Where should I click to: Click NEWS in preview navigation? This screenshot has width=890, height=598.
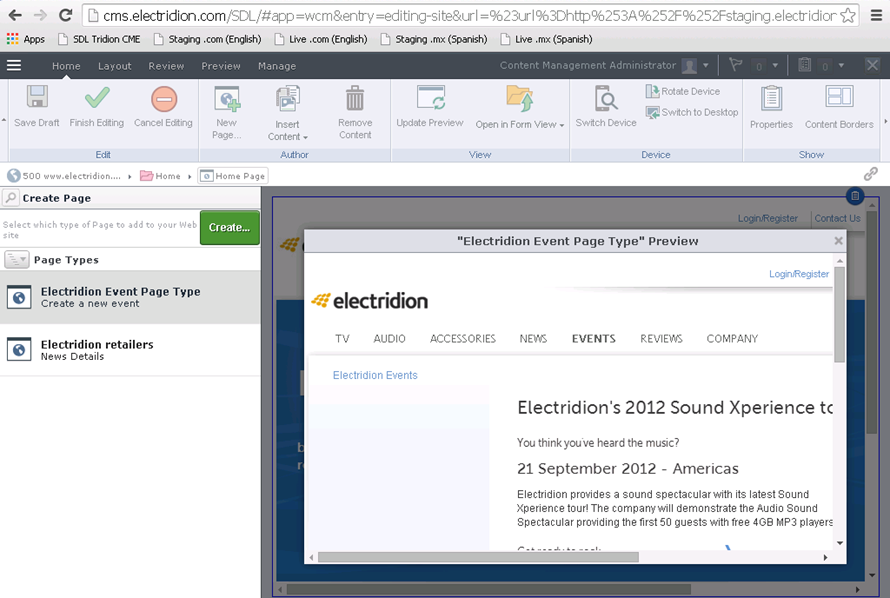[x=533, y=339]
